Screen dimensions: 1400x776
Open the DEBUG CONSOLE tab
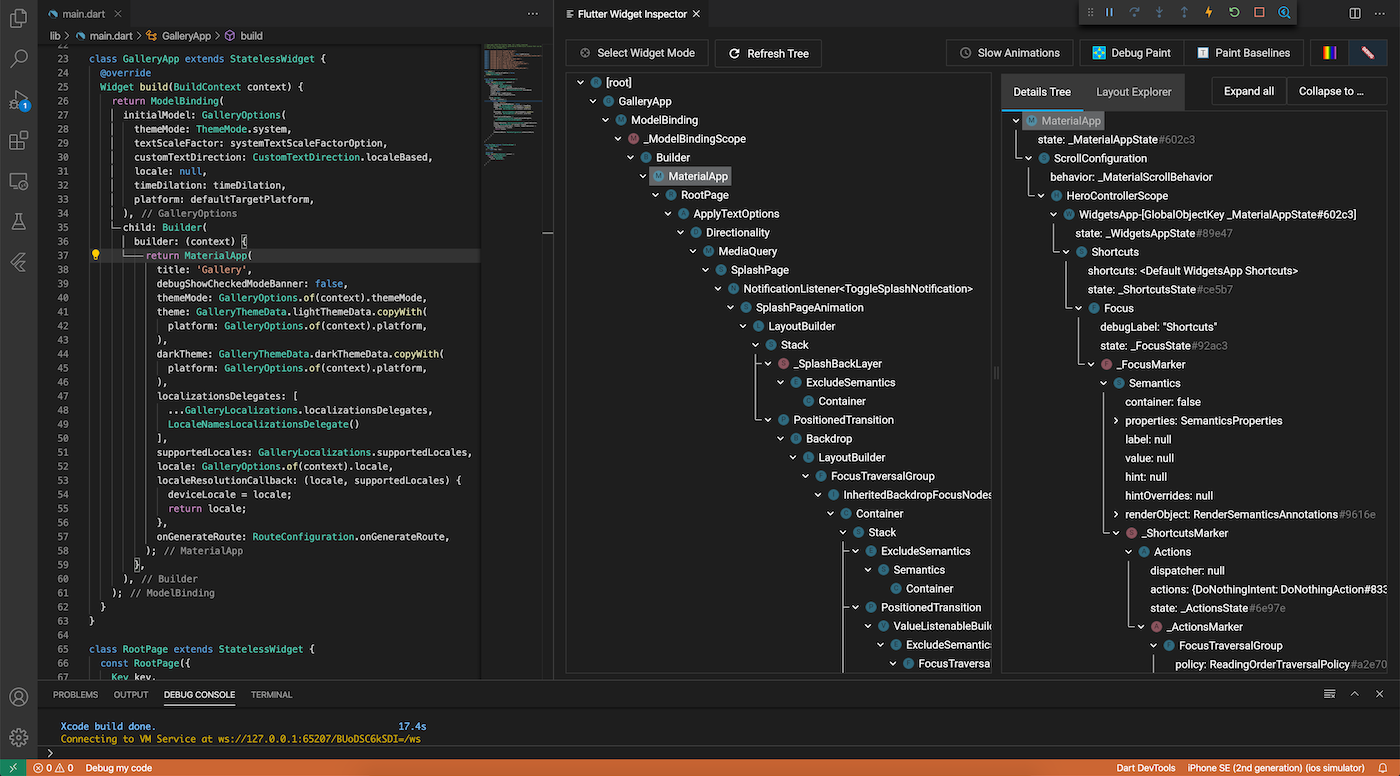pos(199,694)
